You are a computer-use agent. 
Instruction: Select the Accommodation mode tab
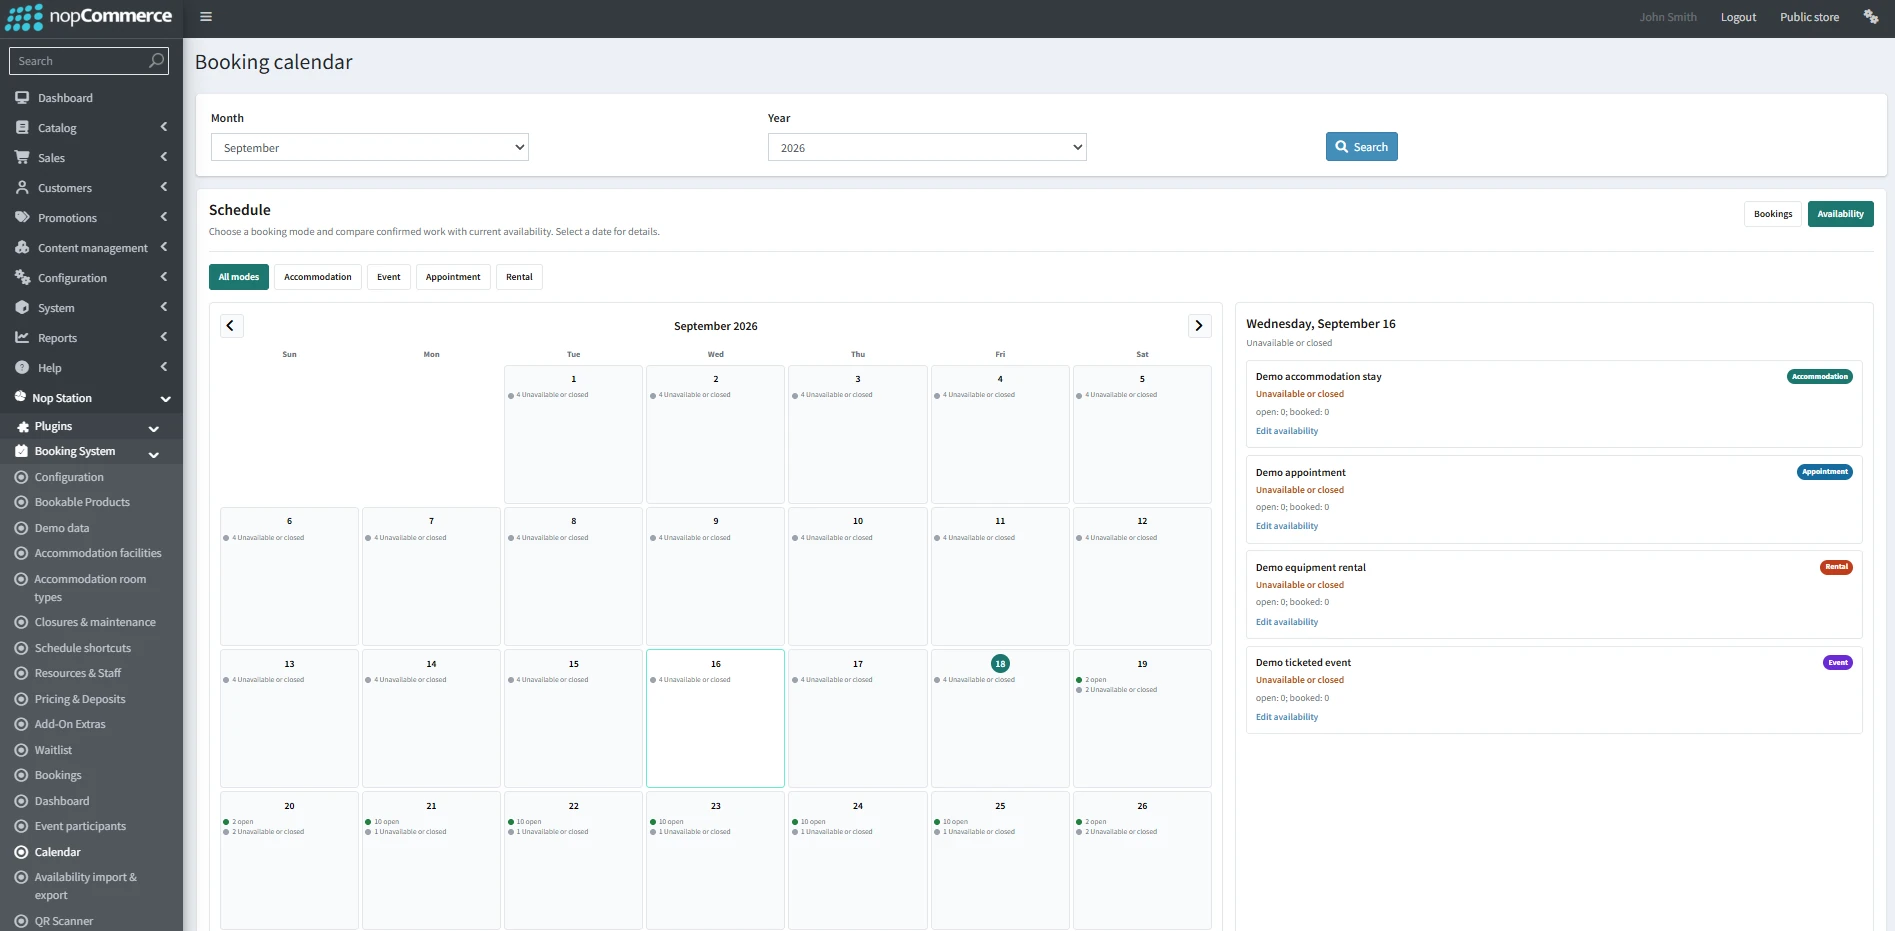pos(318,277)
